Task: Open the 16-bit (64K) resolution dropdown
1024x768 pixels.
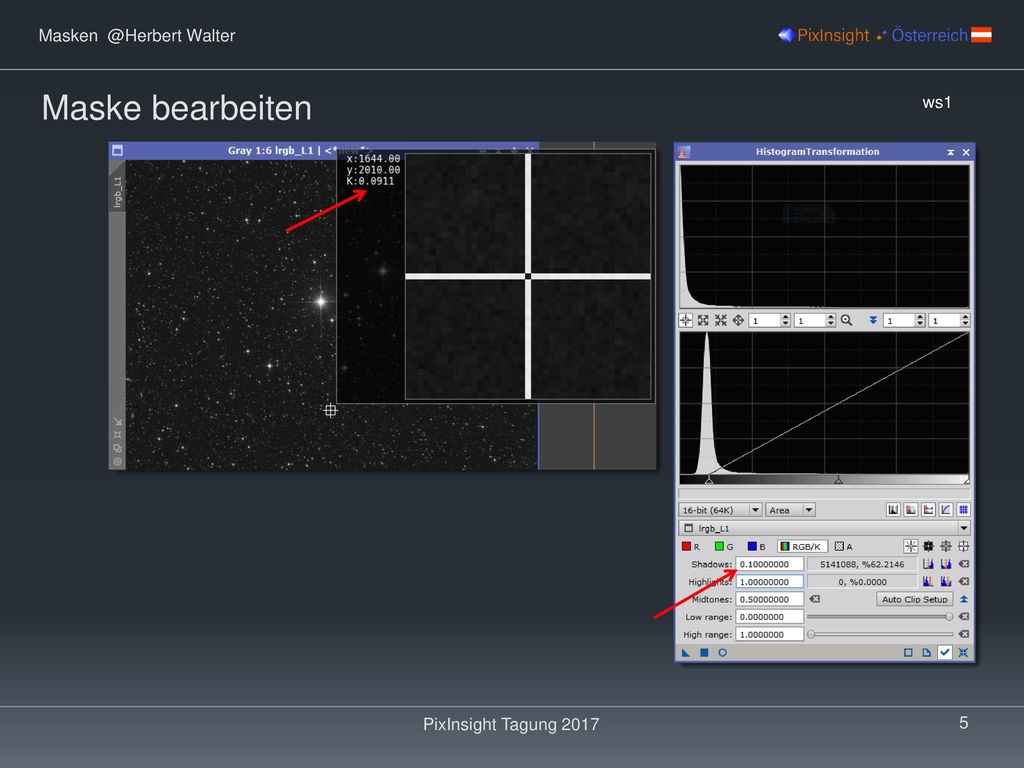Action: tap(720, 510)
